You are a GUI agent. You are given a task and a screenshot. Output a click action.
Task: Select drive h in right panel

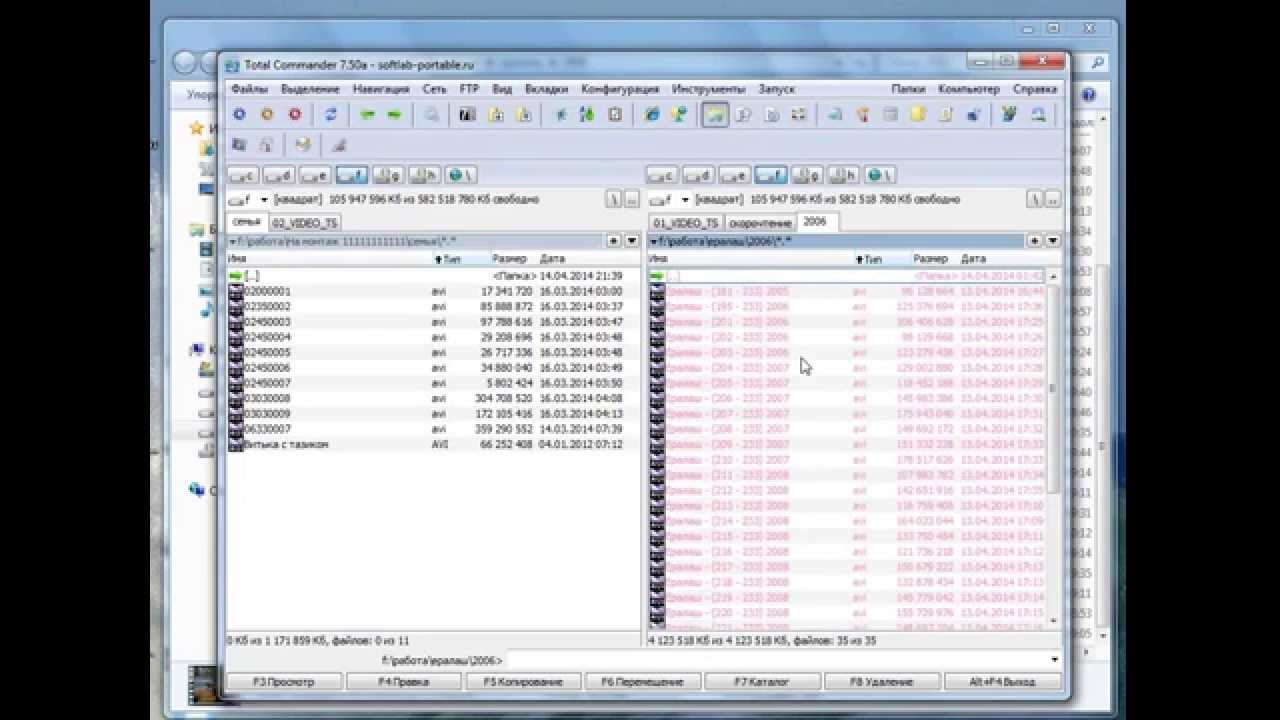(x=842, y=175)
